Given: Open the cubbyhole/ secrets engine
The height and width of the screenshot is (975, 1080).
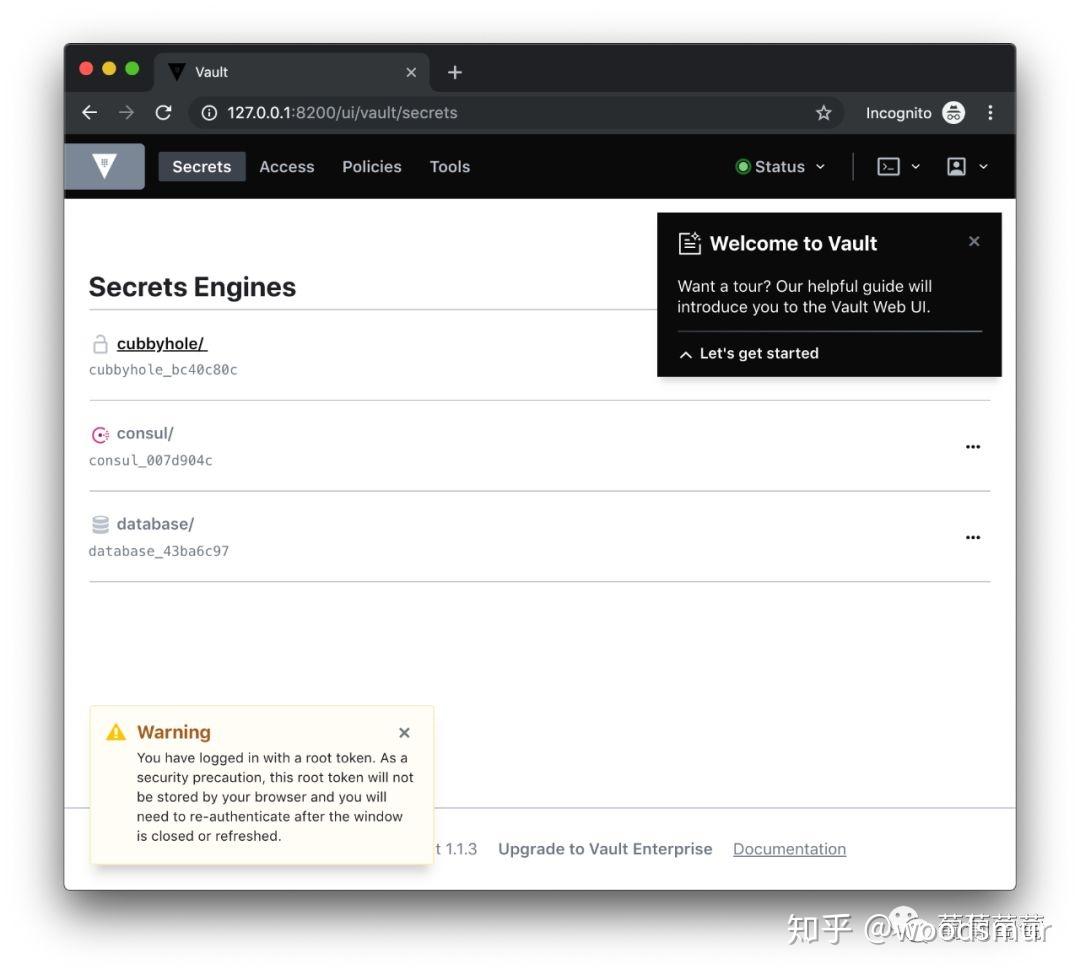Looking at the screenshot, I should [161, 344].
